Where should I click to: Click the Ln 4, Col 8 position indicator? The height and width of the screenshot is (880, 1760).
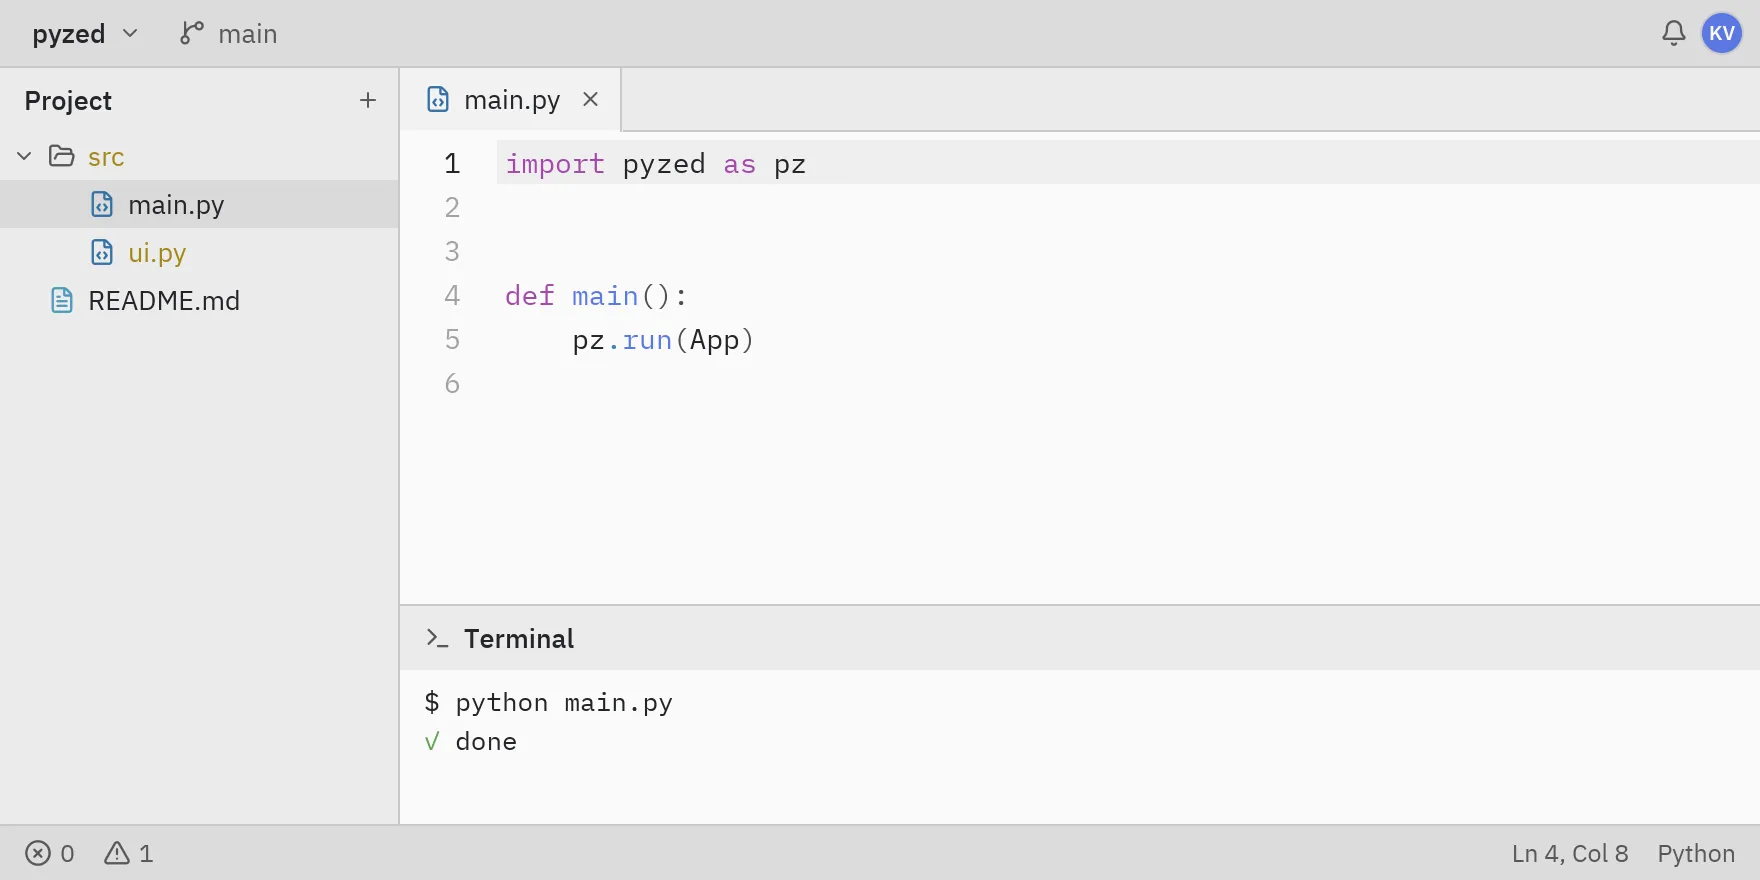tap(1570, 853)
